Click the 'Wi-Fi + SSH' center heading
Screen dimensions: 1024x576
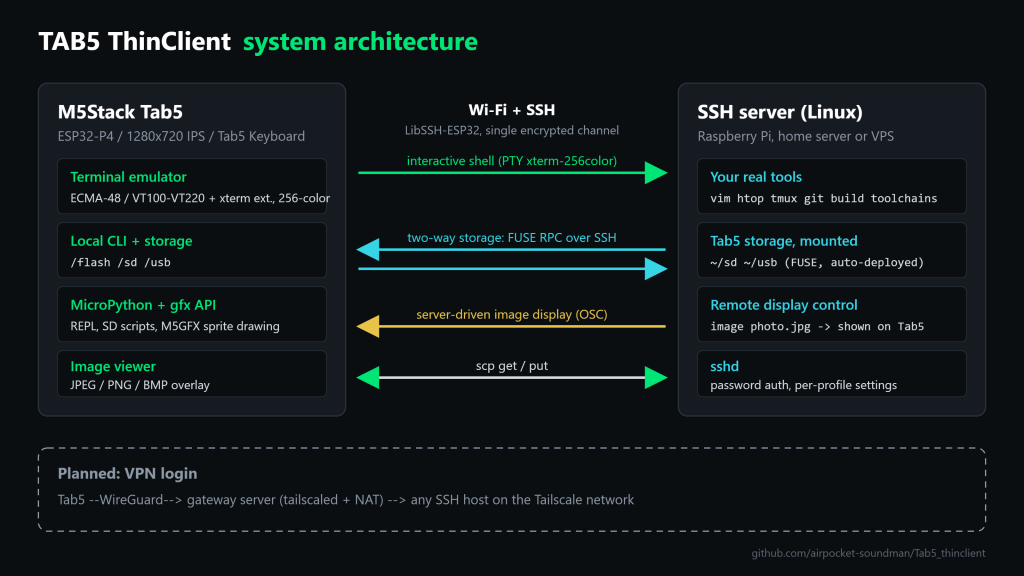point(511,110)
